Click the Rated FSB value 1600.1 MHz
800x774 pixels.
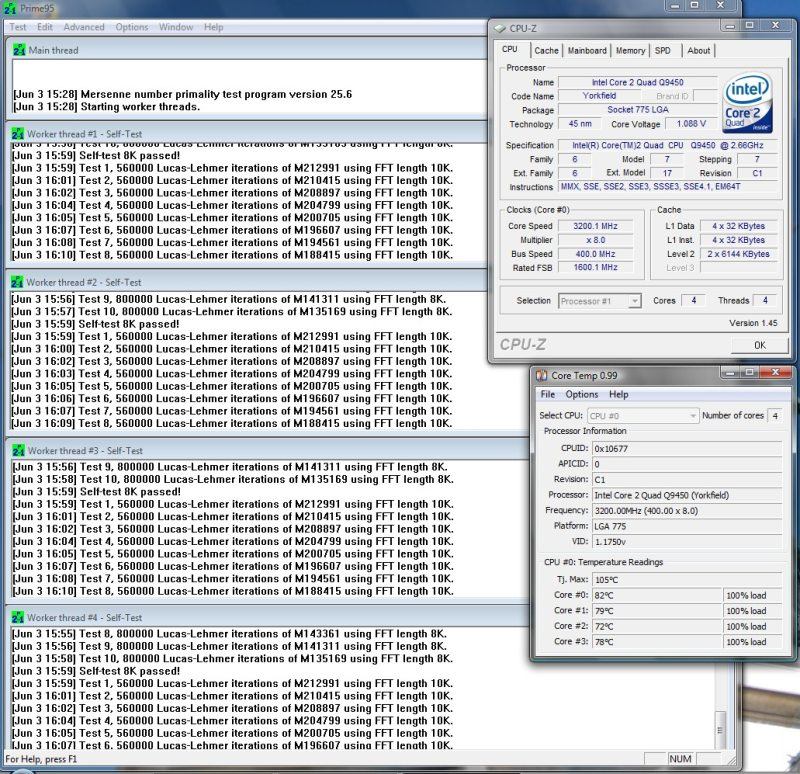[595, 267]
